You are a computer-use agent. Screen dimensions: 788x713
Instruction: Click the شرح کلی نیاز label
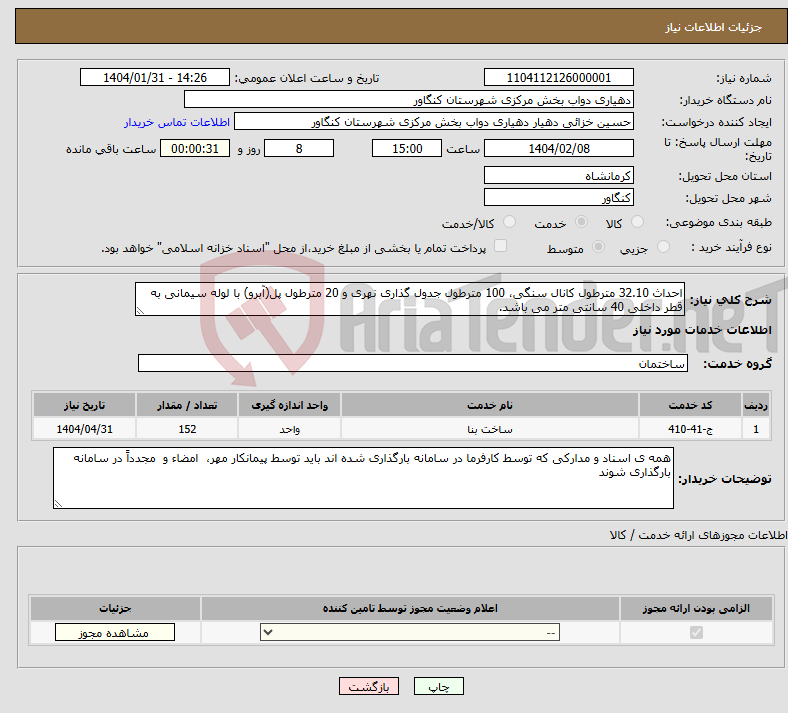point(730,300)
